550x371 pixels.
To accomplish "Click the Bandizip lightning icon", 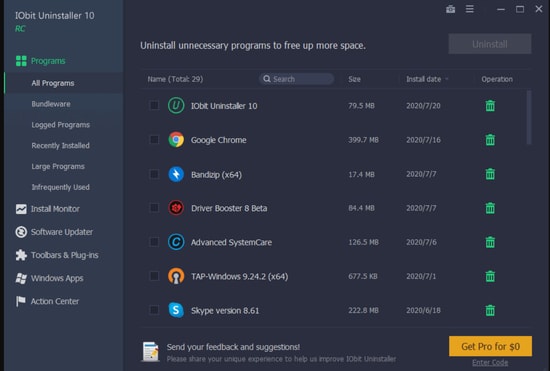I will pos(176,174).
